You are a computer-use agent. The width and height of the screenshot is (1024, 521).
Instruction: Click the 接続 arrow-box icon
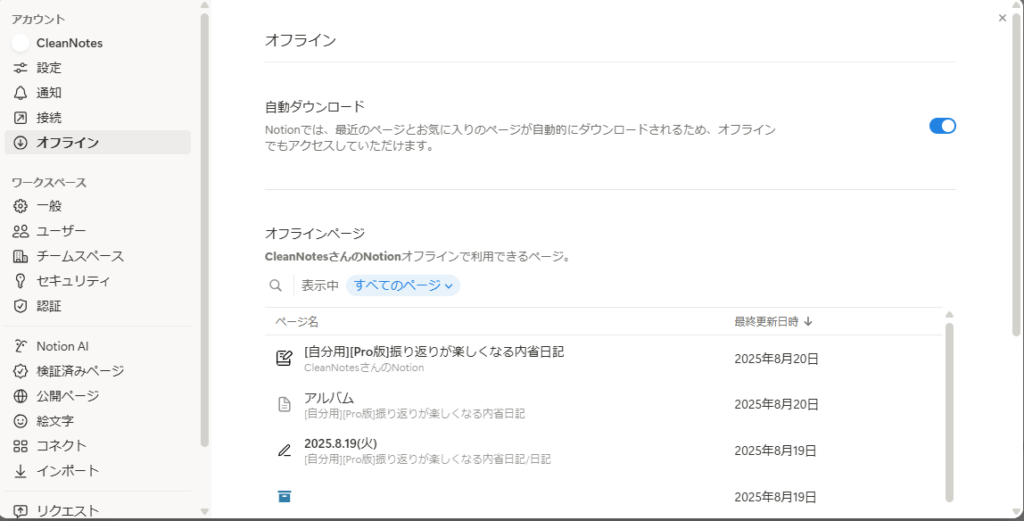click(x=20, y=118)
